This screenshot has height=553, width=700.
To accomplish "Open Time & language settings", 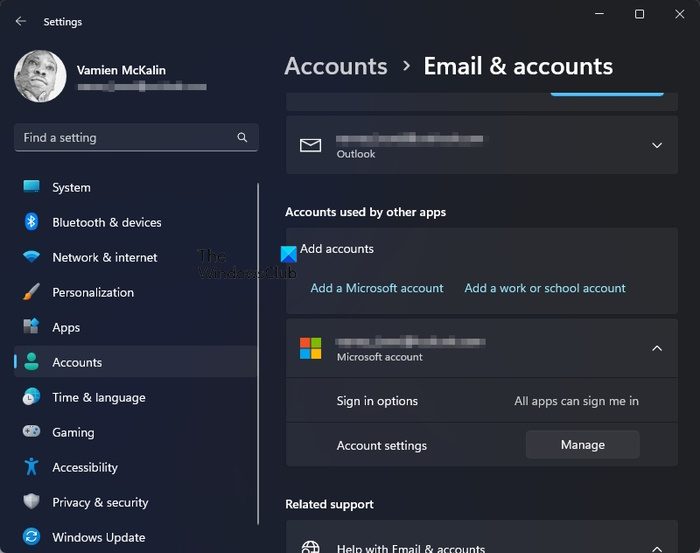I will coord(135,397).
